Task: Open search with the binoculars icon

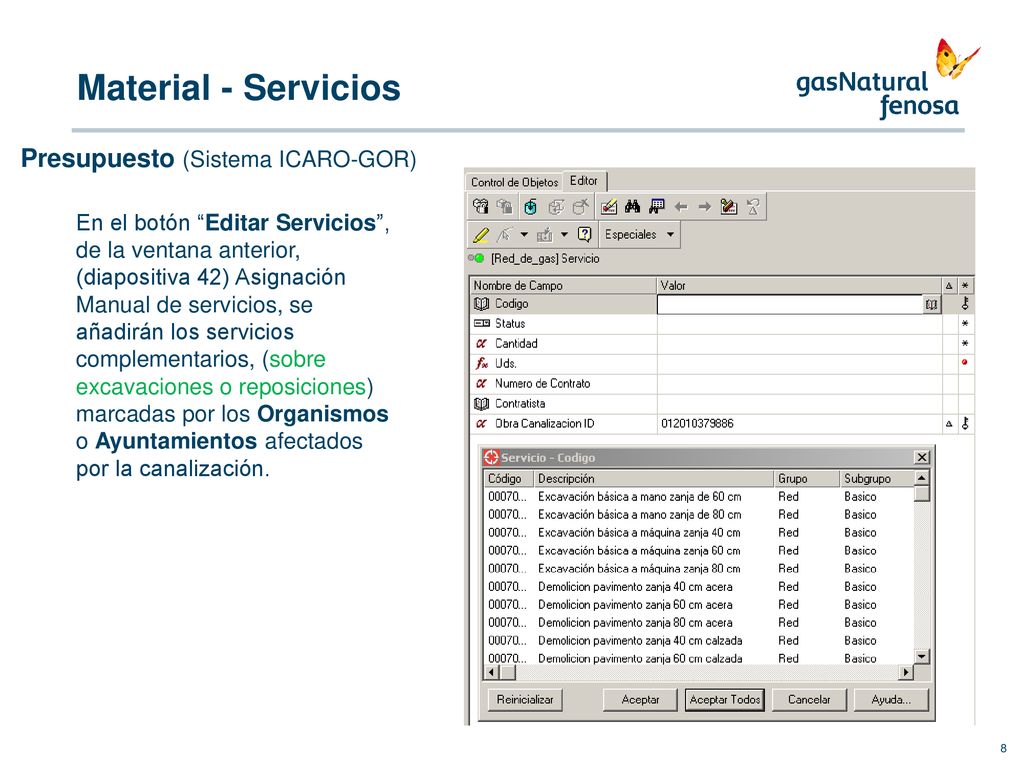Action: 632,207
